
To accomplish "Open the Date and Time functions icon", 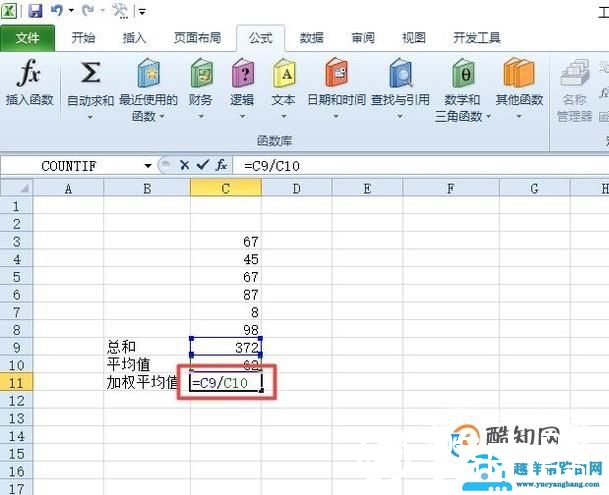I will pyautogui.click(x=336, y=73).
